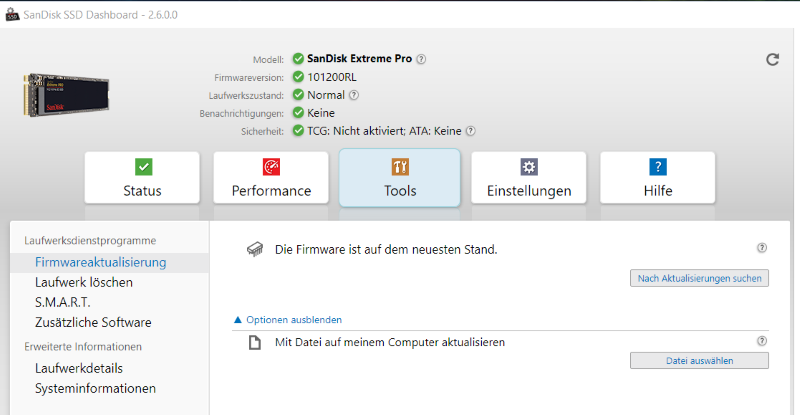This screenshot has height=415, width=800.
Task: Open the Performance tab
Action: click(x=271, y=178)
